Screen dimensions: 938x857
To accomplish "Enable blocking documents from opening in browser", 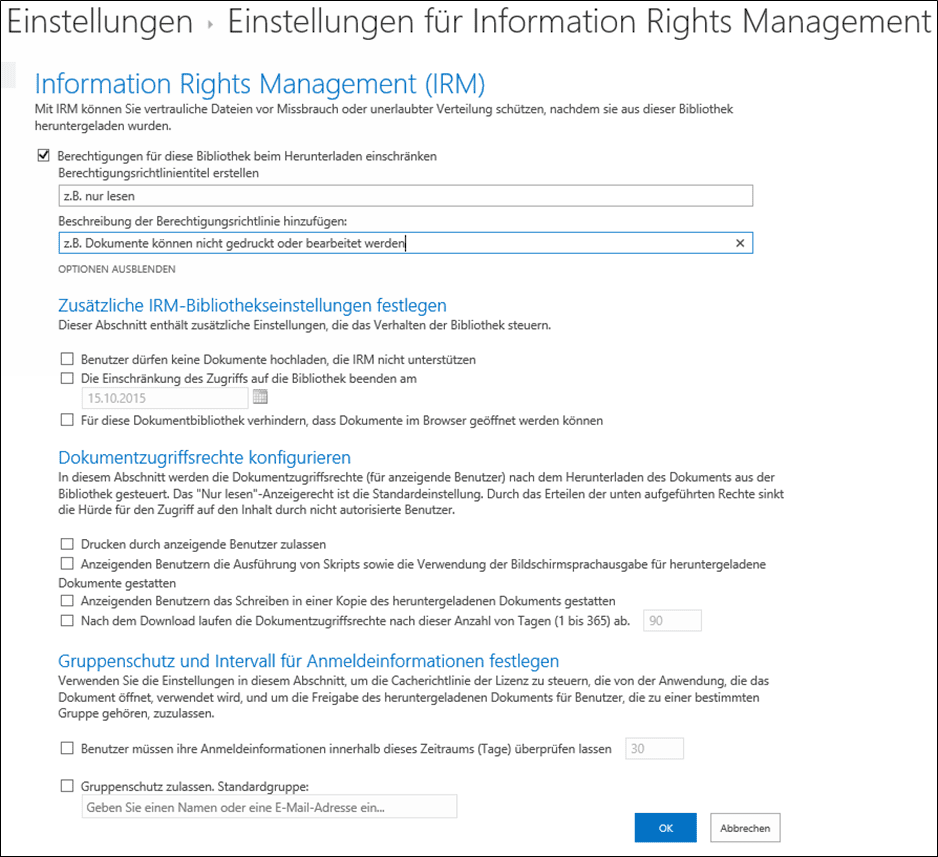I will click(x=67, y=421).
